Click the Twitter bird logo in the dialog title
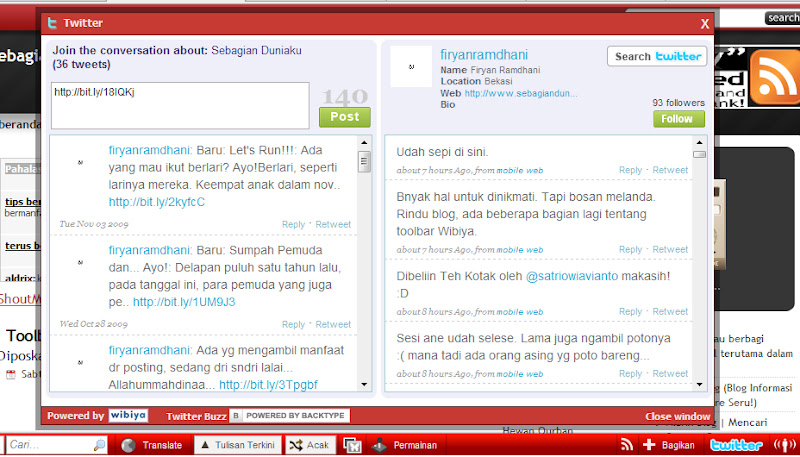 [52, 23]
